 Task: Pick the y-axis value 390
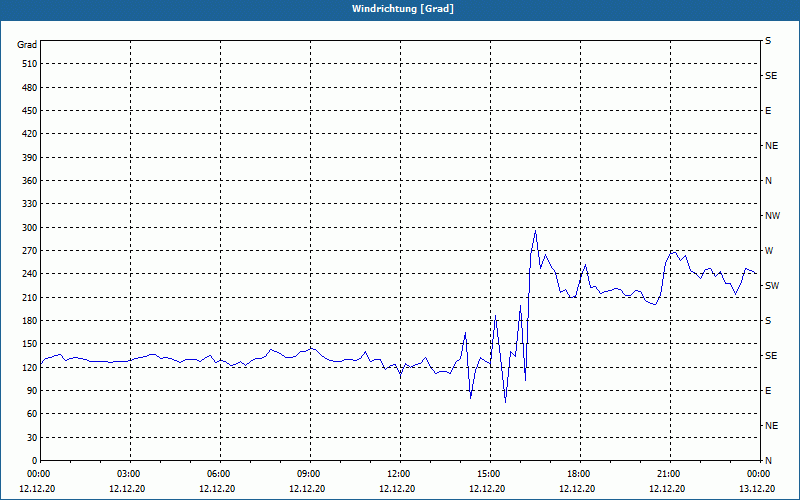(30, 158)
